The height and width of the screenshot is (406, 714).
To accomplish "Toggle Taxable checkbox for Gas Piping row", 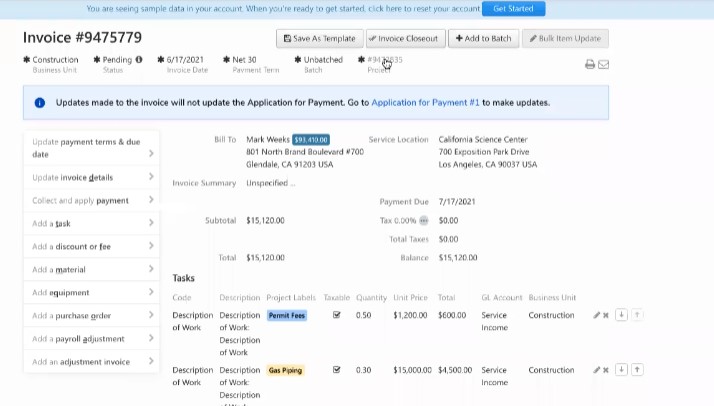I will click(x=337, y=370).
